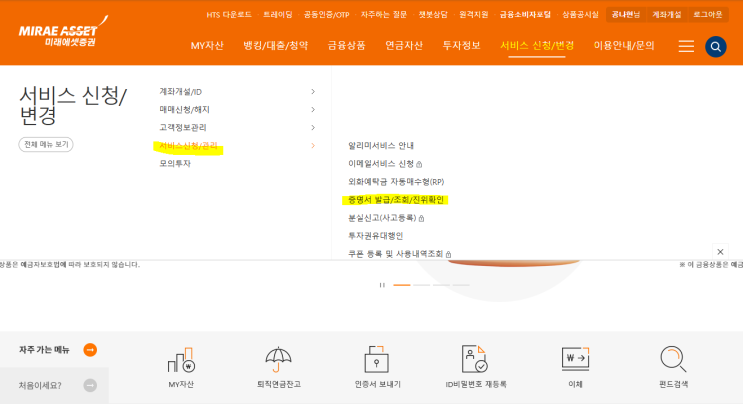Click 자주하는 질문 in the top bar
The width and height of the screenshot is (743, 404).
click(384, 15)
